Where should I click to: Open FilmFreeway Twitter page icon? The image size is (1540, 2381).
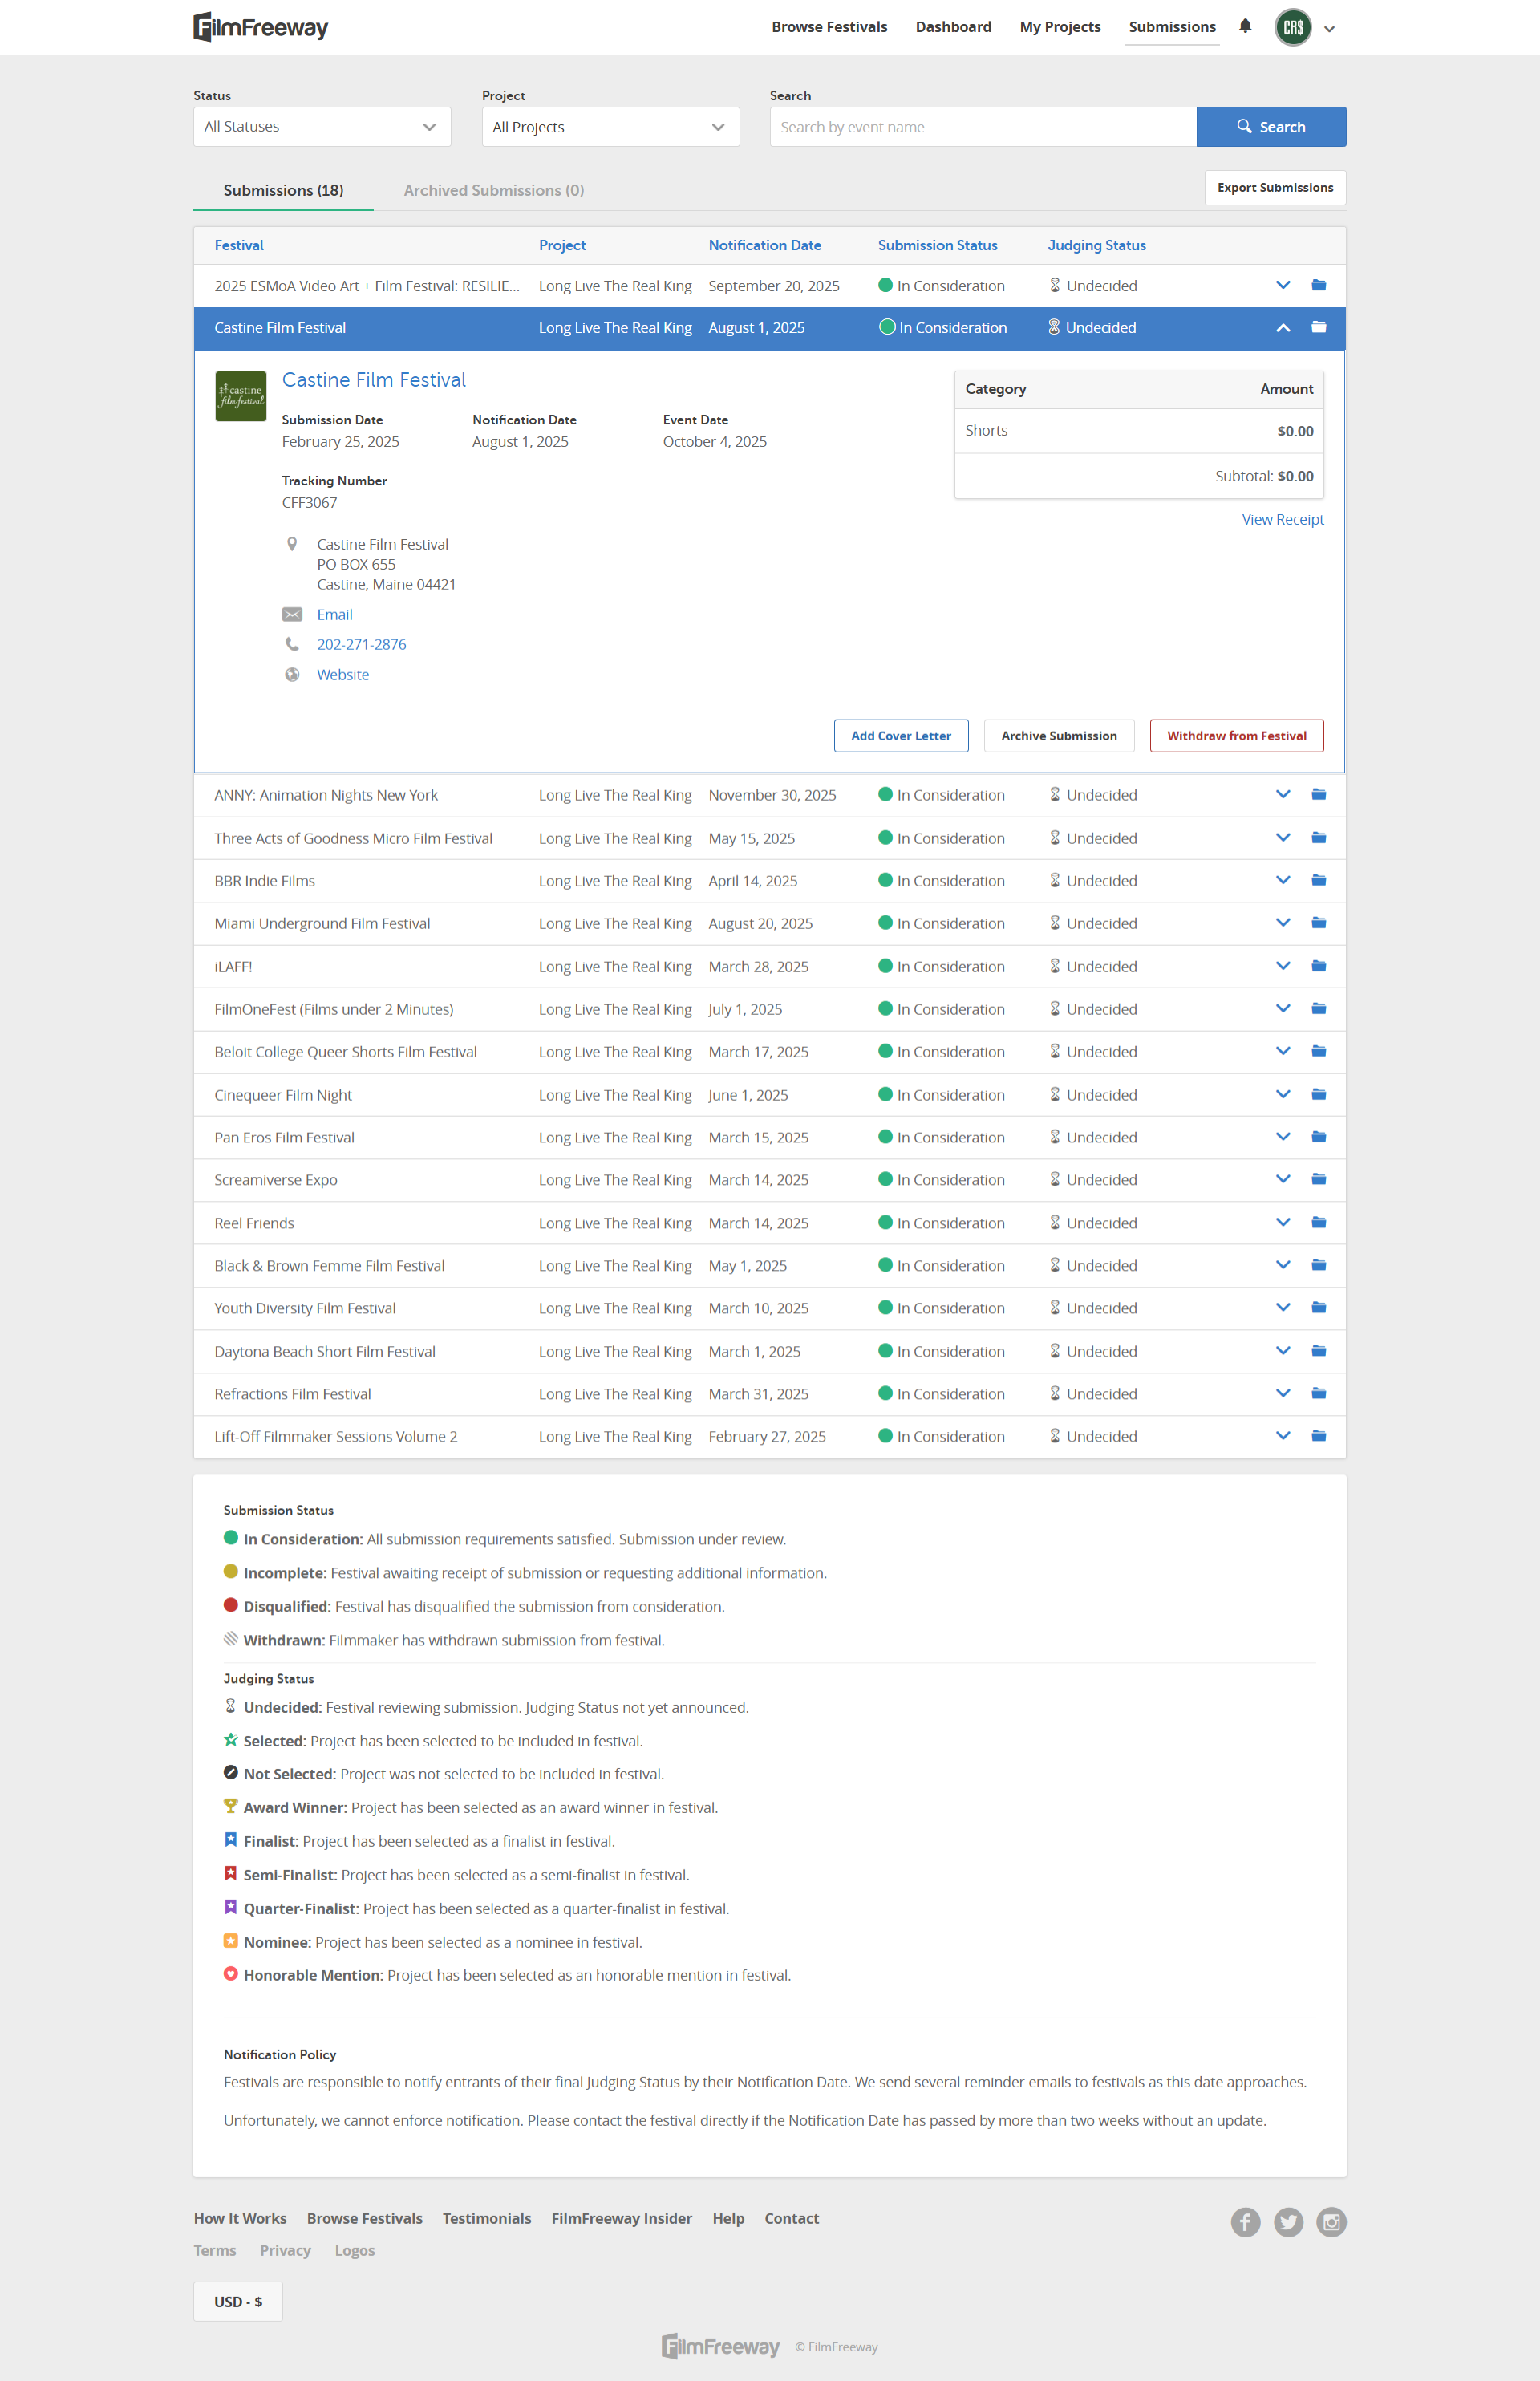click(x=1288, y=2222)
